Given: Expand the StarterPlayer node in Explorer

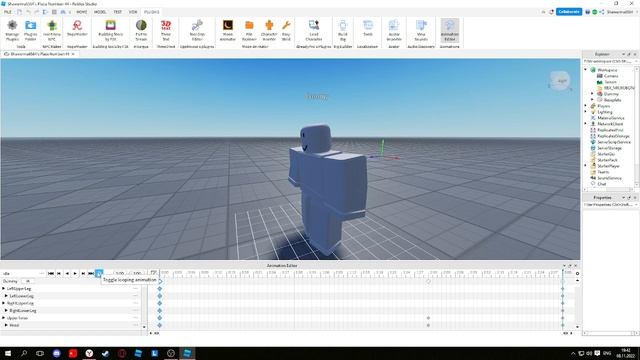Looking at the screenshot, I should [586, 166].
